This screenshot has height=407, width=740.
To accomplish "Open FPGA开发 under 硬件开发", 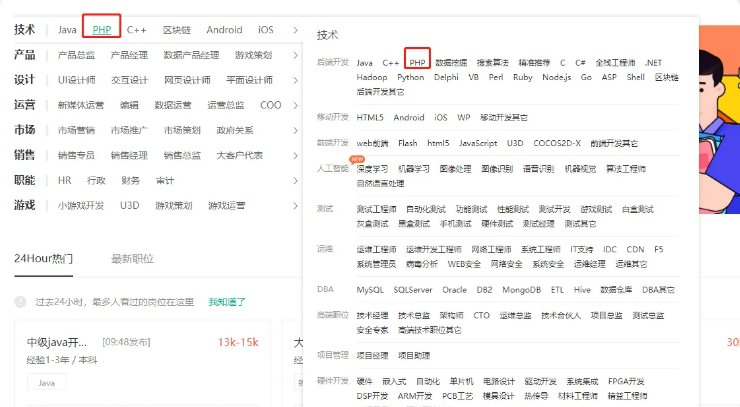I will [626, 381].
